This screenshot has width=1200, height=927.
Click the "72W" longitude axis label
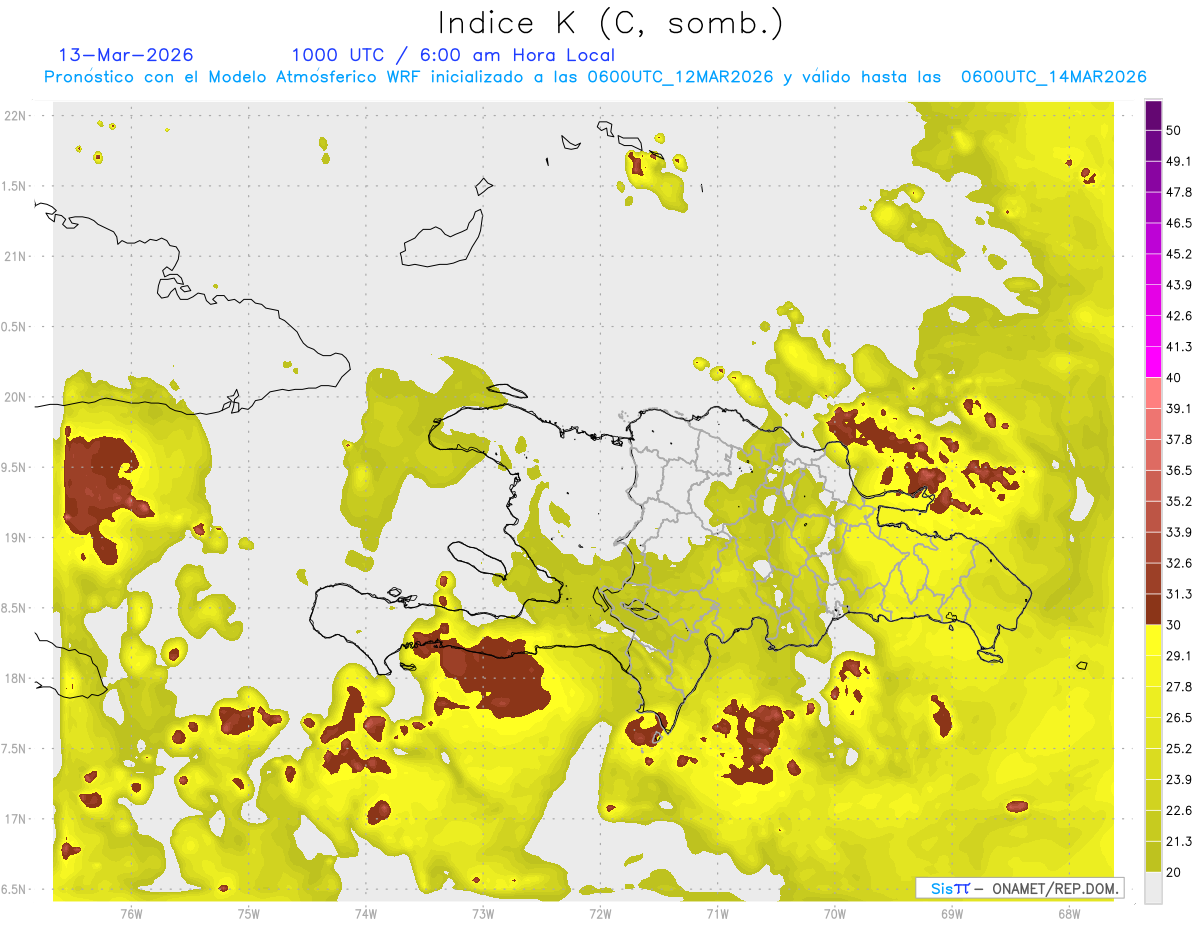600,914
